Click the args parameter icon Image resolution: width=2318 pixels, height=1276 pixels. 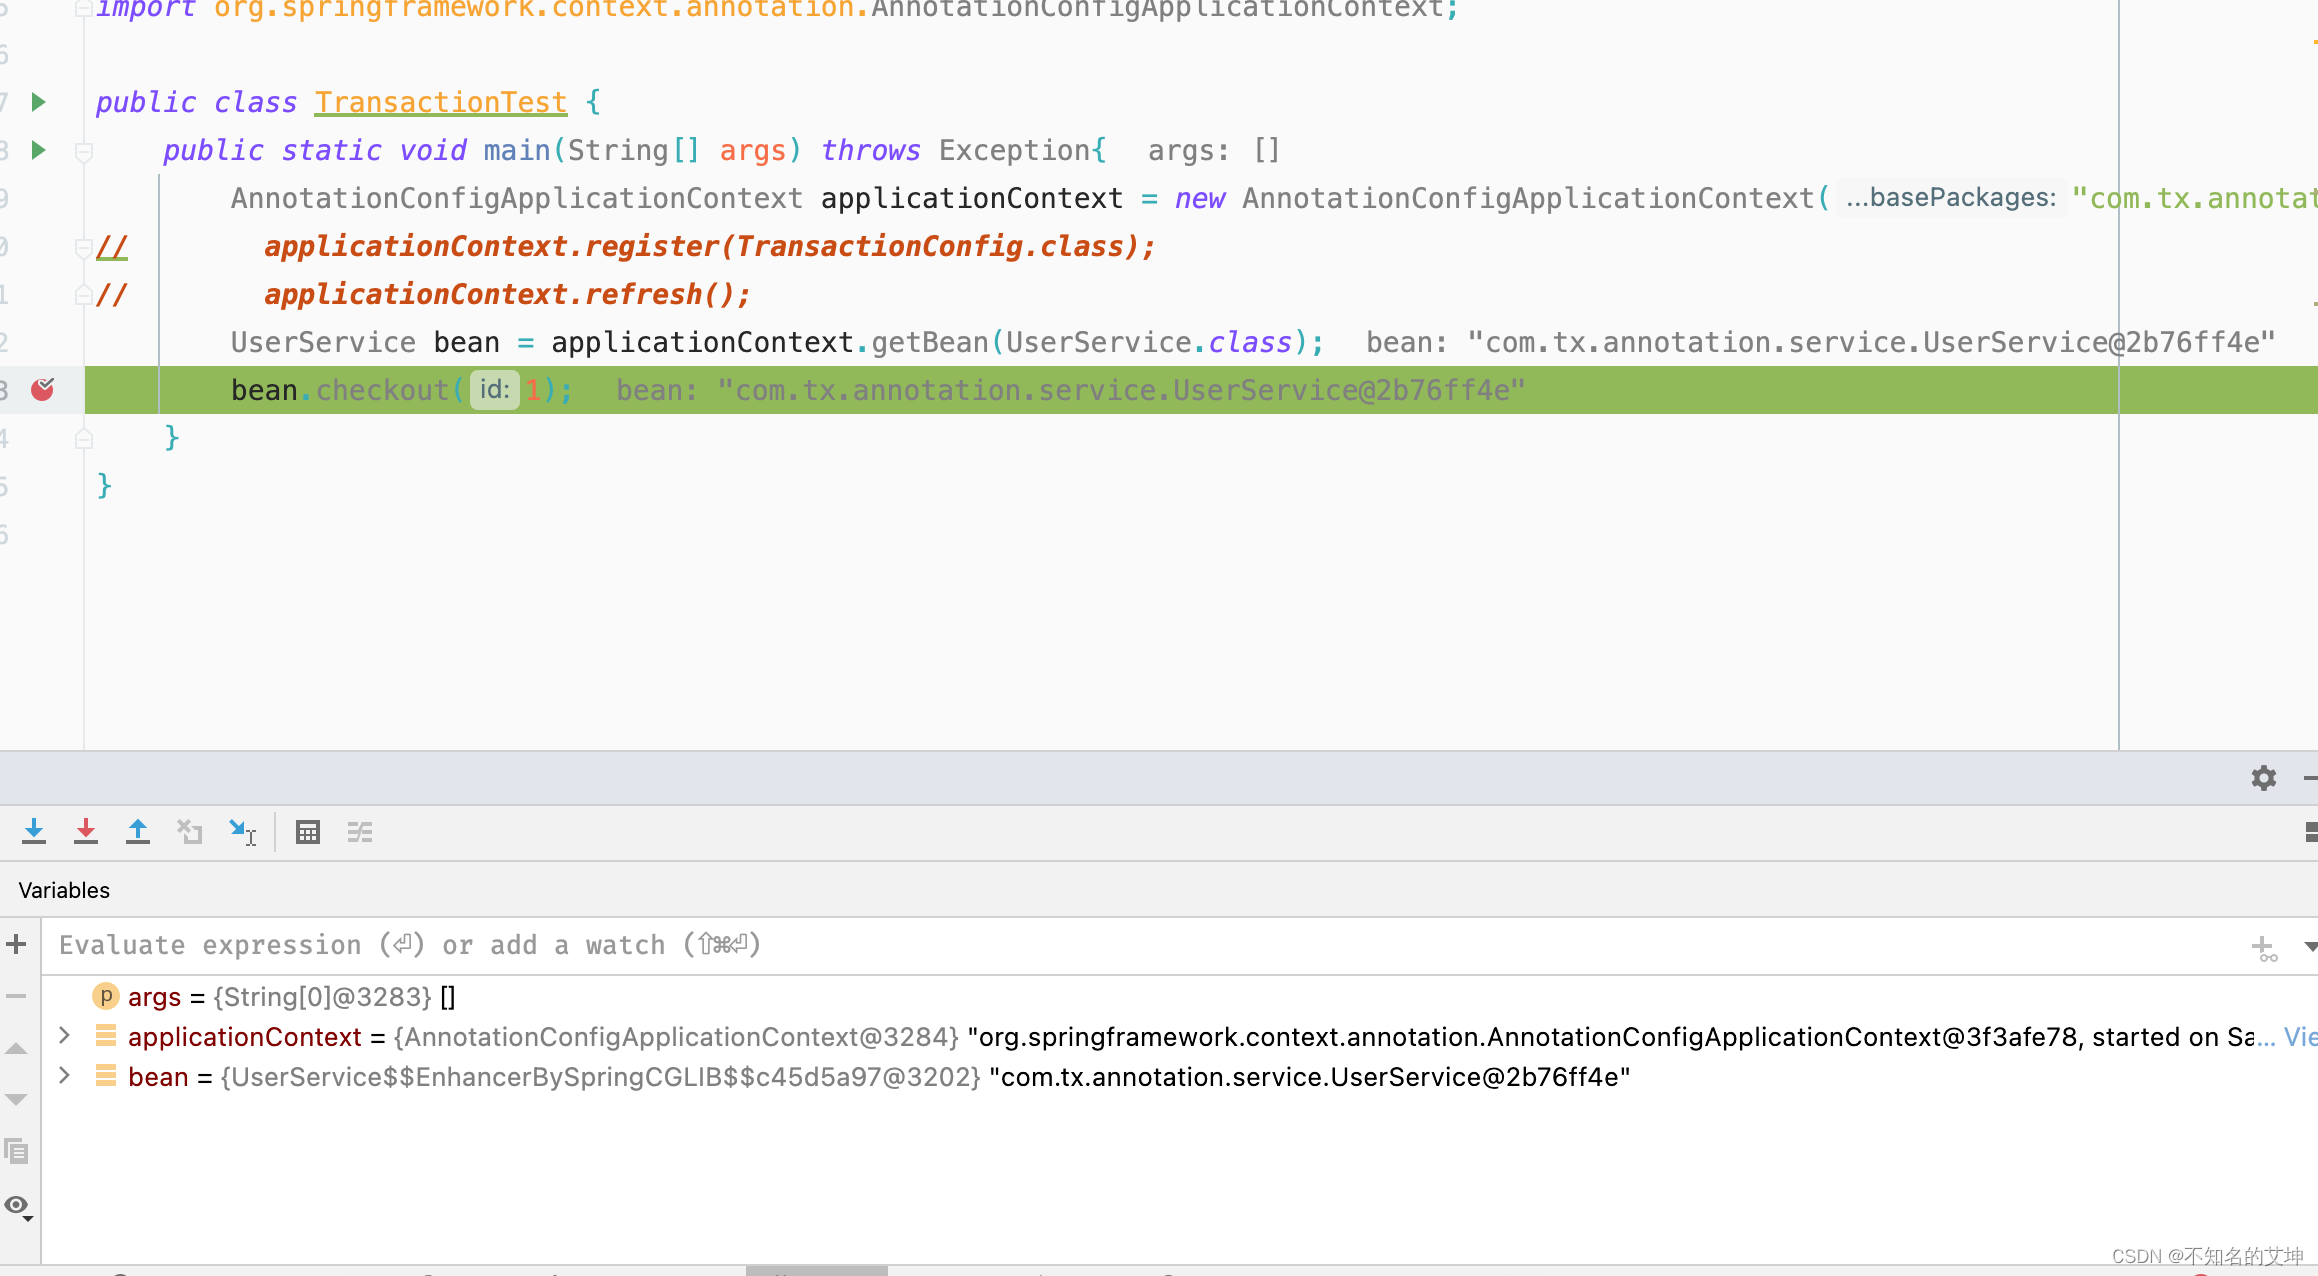coord(106,997)
